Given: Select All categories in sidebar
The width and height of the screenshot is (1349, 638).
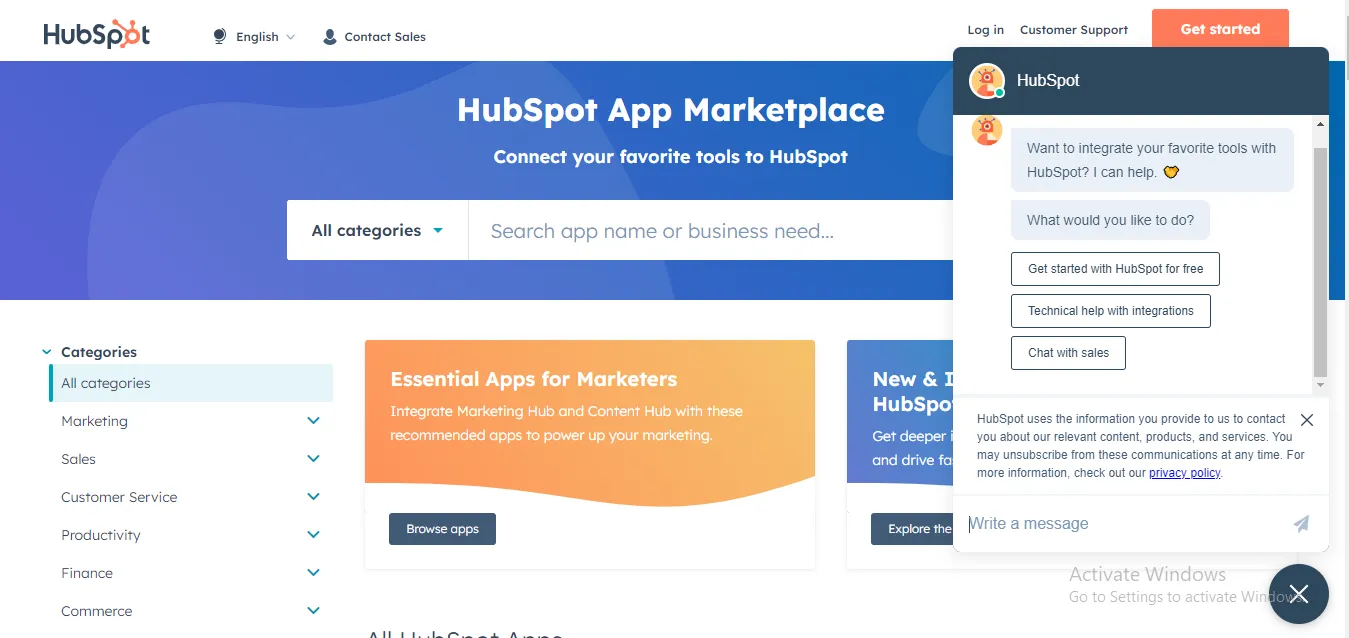Looking at the screenshot, I should click(191, 383).
